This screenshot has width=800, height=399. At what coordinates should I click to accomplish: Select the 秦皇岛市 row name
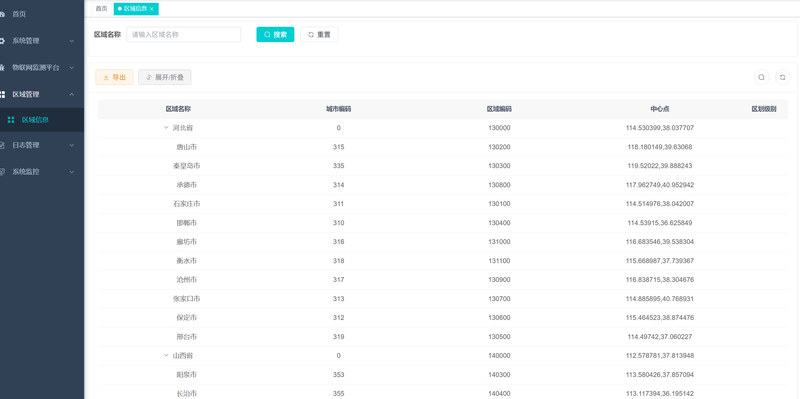pyautogui.click(x=187, y=166)
